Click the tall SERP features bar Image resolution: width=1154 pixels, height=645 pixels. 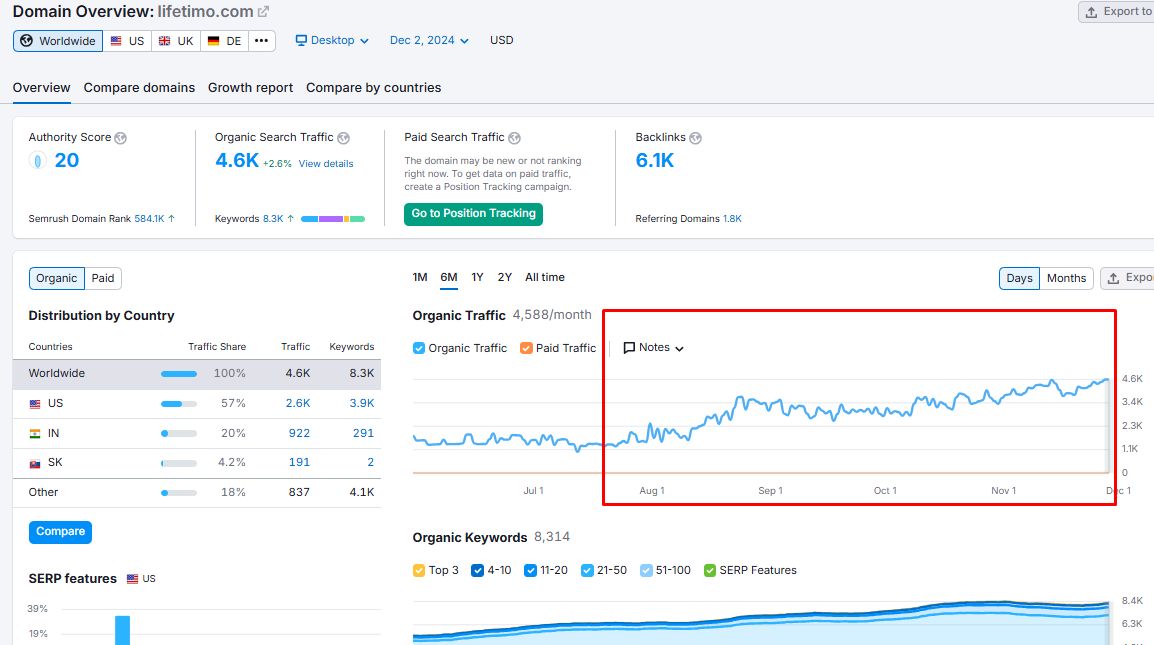(x=122, y=630)
